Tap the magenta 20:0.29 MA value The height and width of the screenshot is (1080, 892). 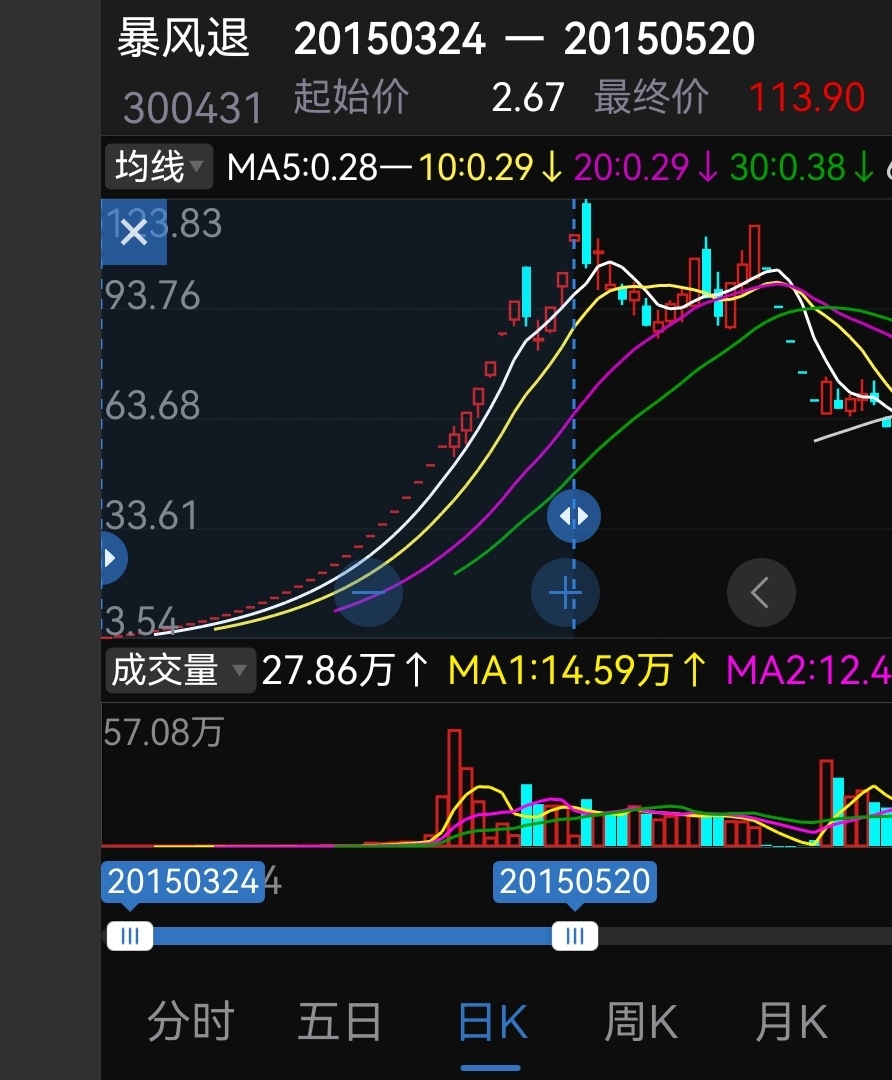click(x=631, y=167)
